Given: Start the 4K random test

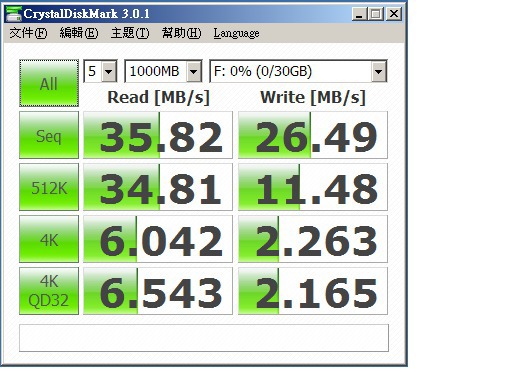Looking at the screenshot, I should tap(49, 239).
